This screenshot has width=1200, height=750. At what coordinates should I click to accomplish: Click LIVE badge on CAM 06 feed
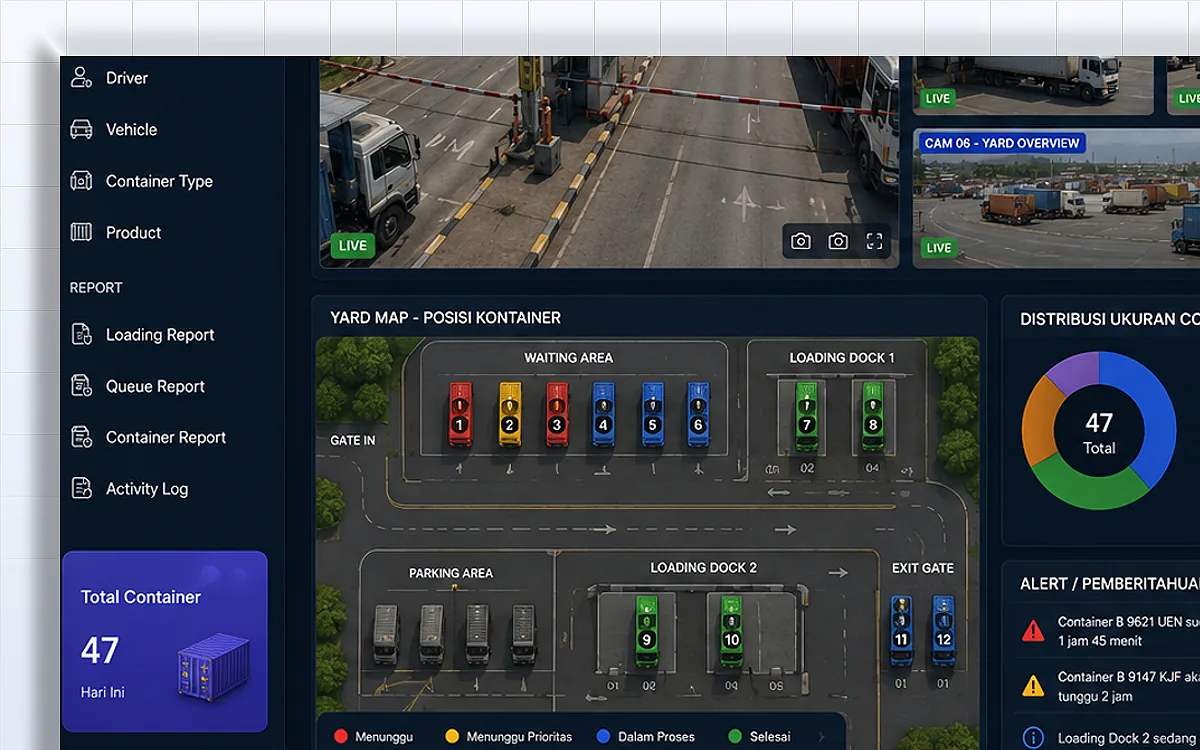pos(938,247)
